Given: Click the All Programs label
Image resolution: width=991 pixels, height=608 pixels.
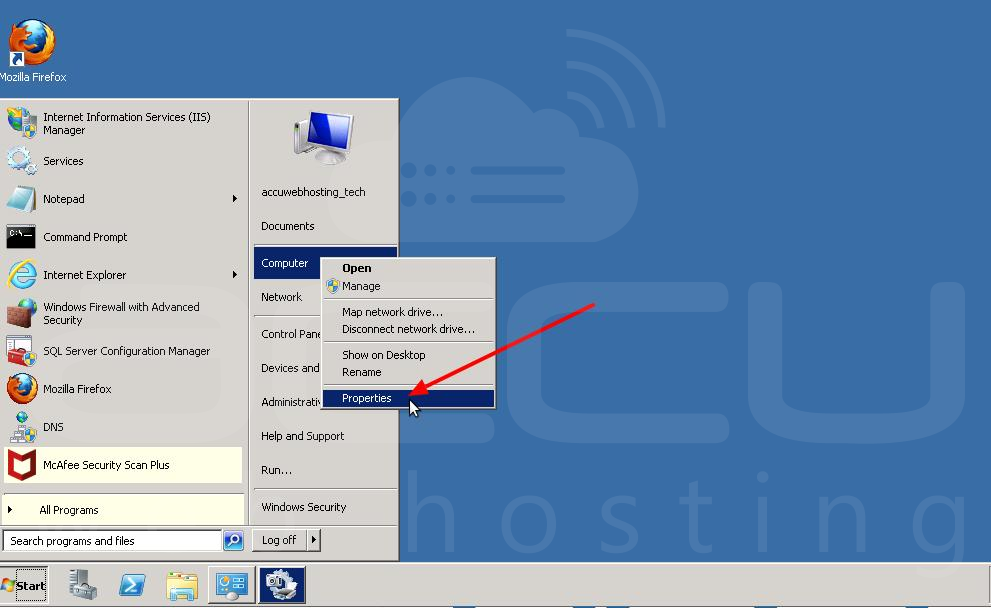Looking at the screenshot, I should click(69, 510).
